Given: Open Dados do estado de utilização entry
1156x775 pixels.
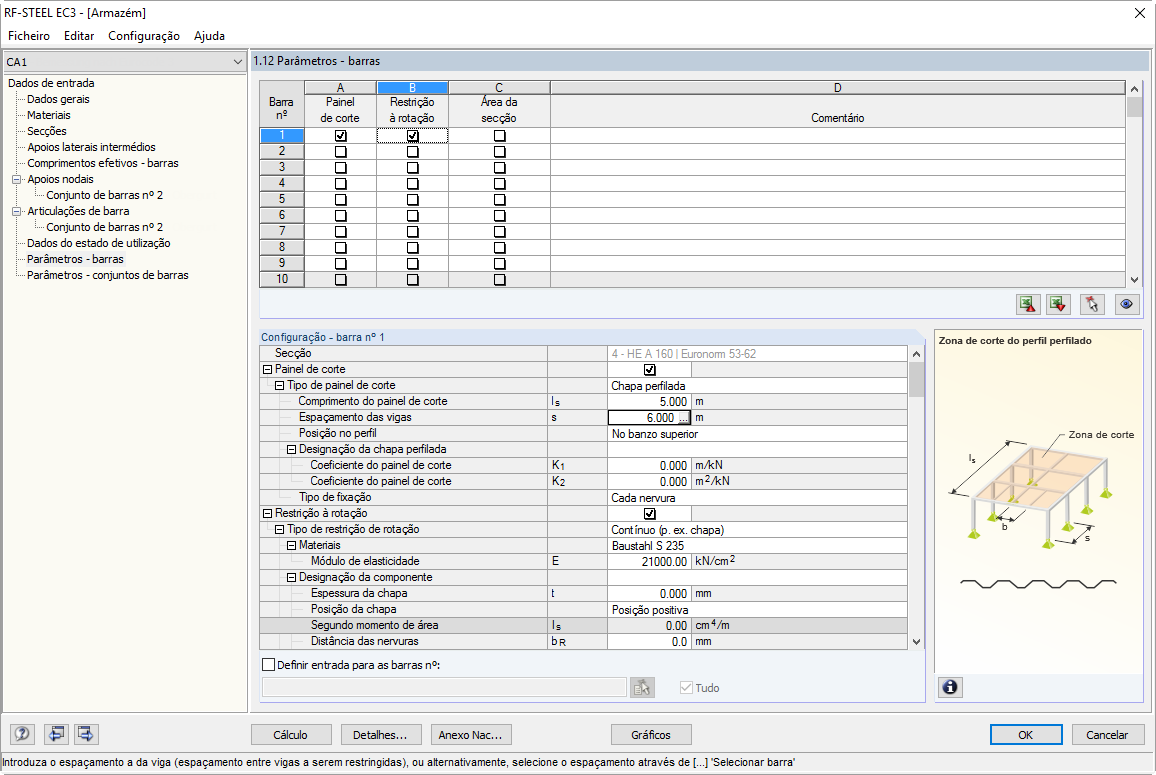Looking at the screenshot, I should pyautogui.click(x=99, y=243).
